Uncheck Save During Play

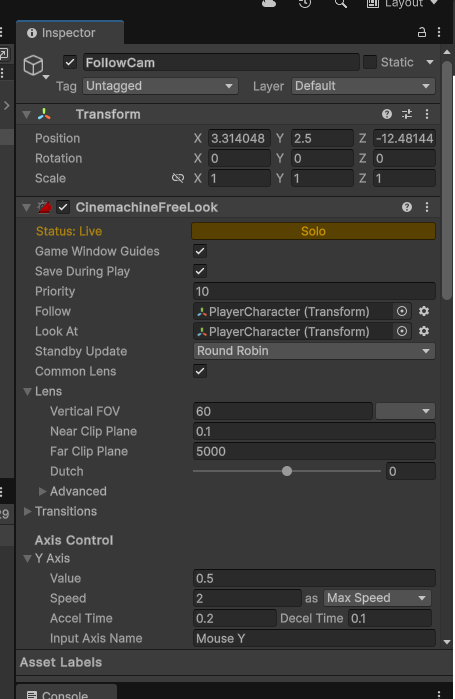(x=200, y=271)
